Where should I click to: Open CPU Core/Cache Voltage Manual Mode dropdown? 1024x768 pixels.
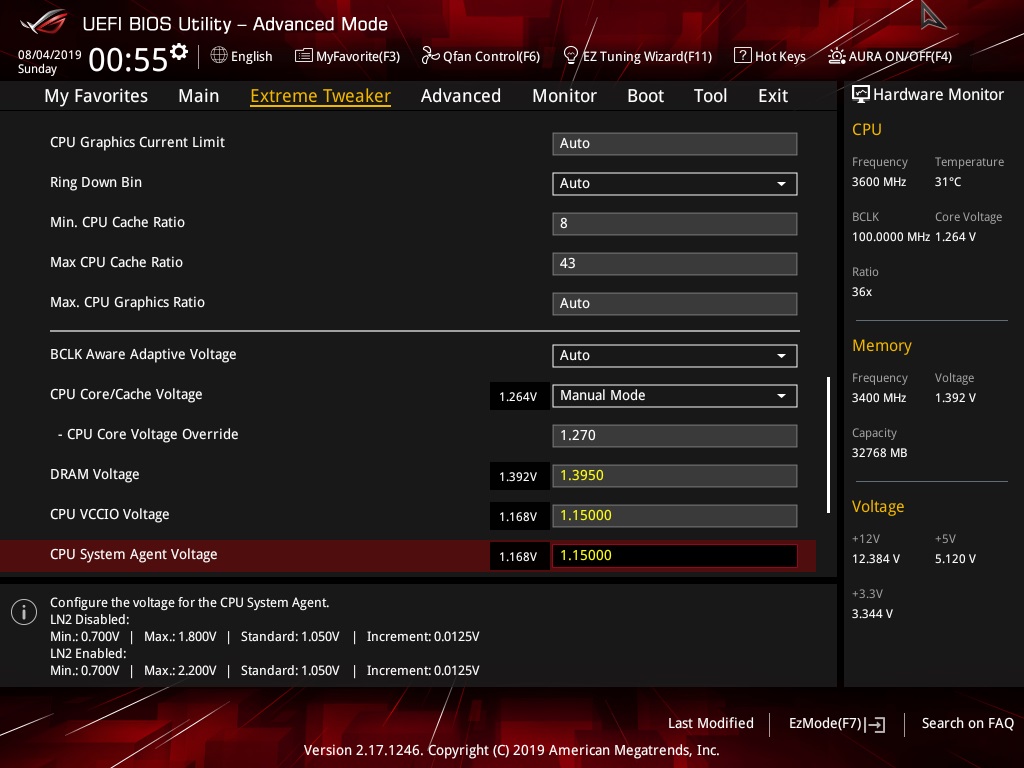[675, 396]
